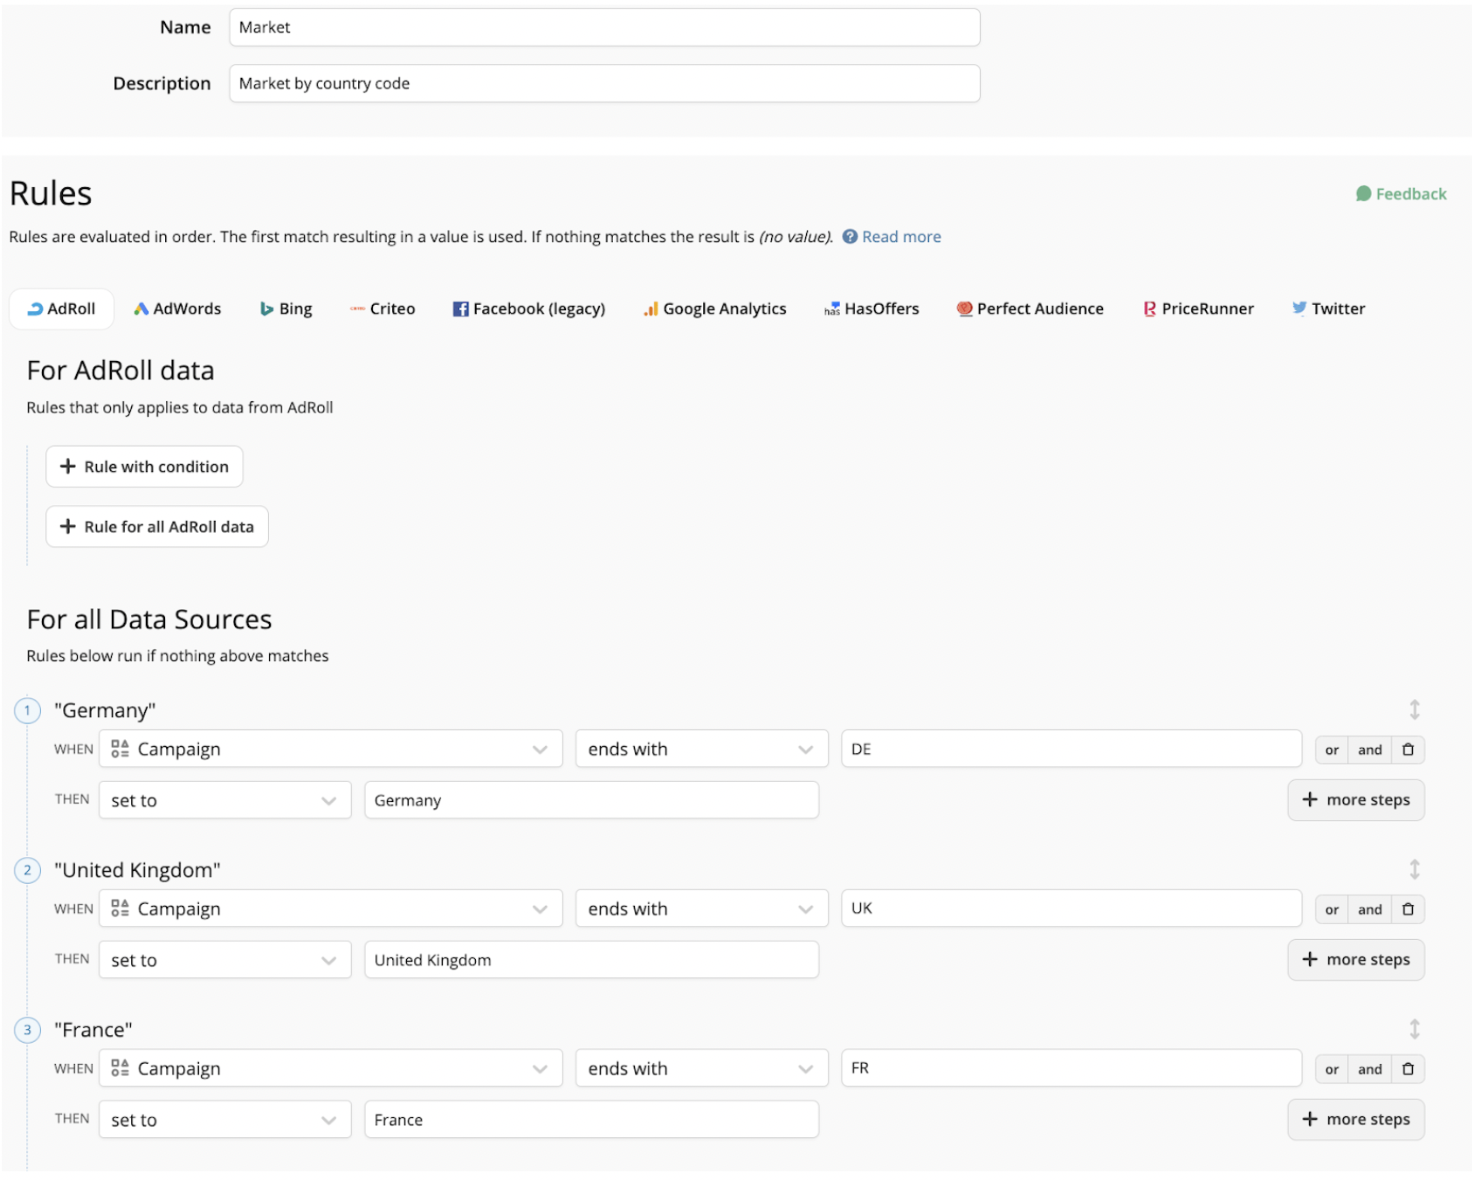Click the 'Rule with condition' button
Image resolution: width=1472 pixels, height=1180 pixels.
[144, 466]
